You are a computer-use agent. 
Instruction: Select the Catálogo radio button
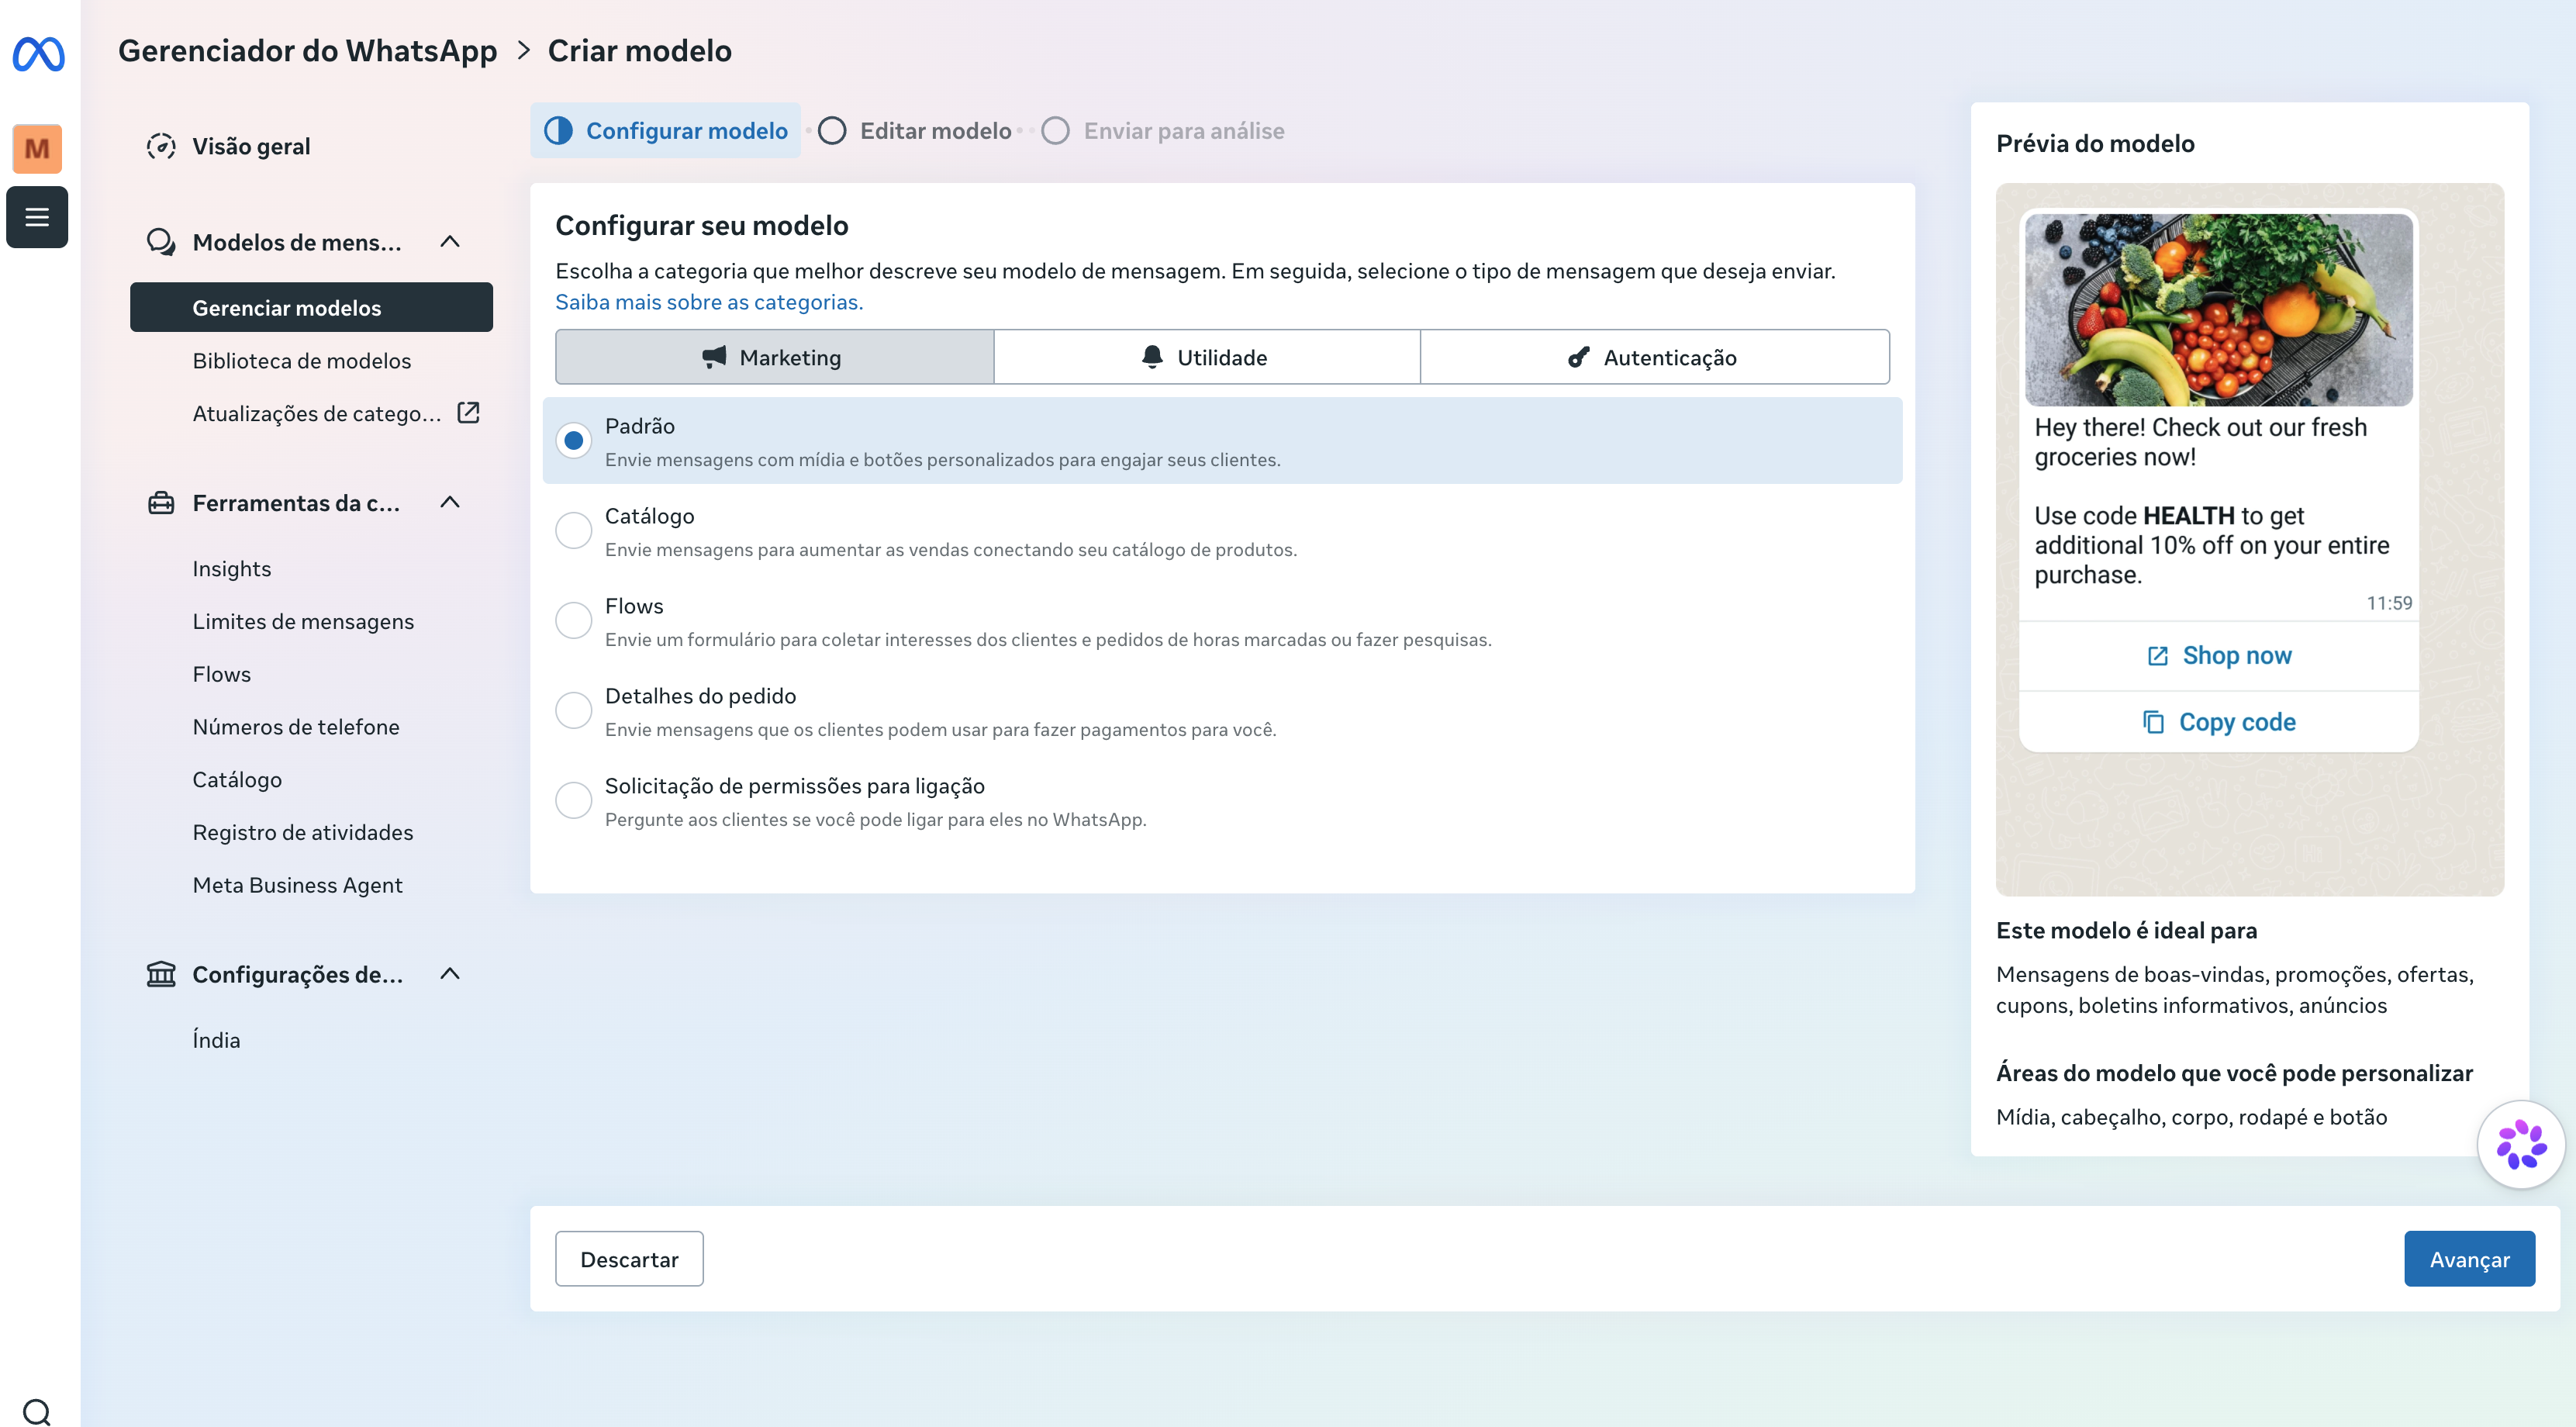pos(574,531)
